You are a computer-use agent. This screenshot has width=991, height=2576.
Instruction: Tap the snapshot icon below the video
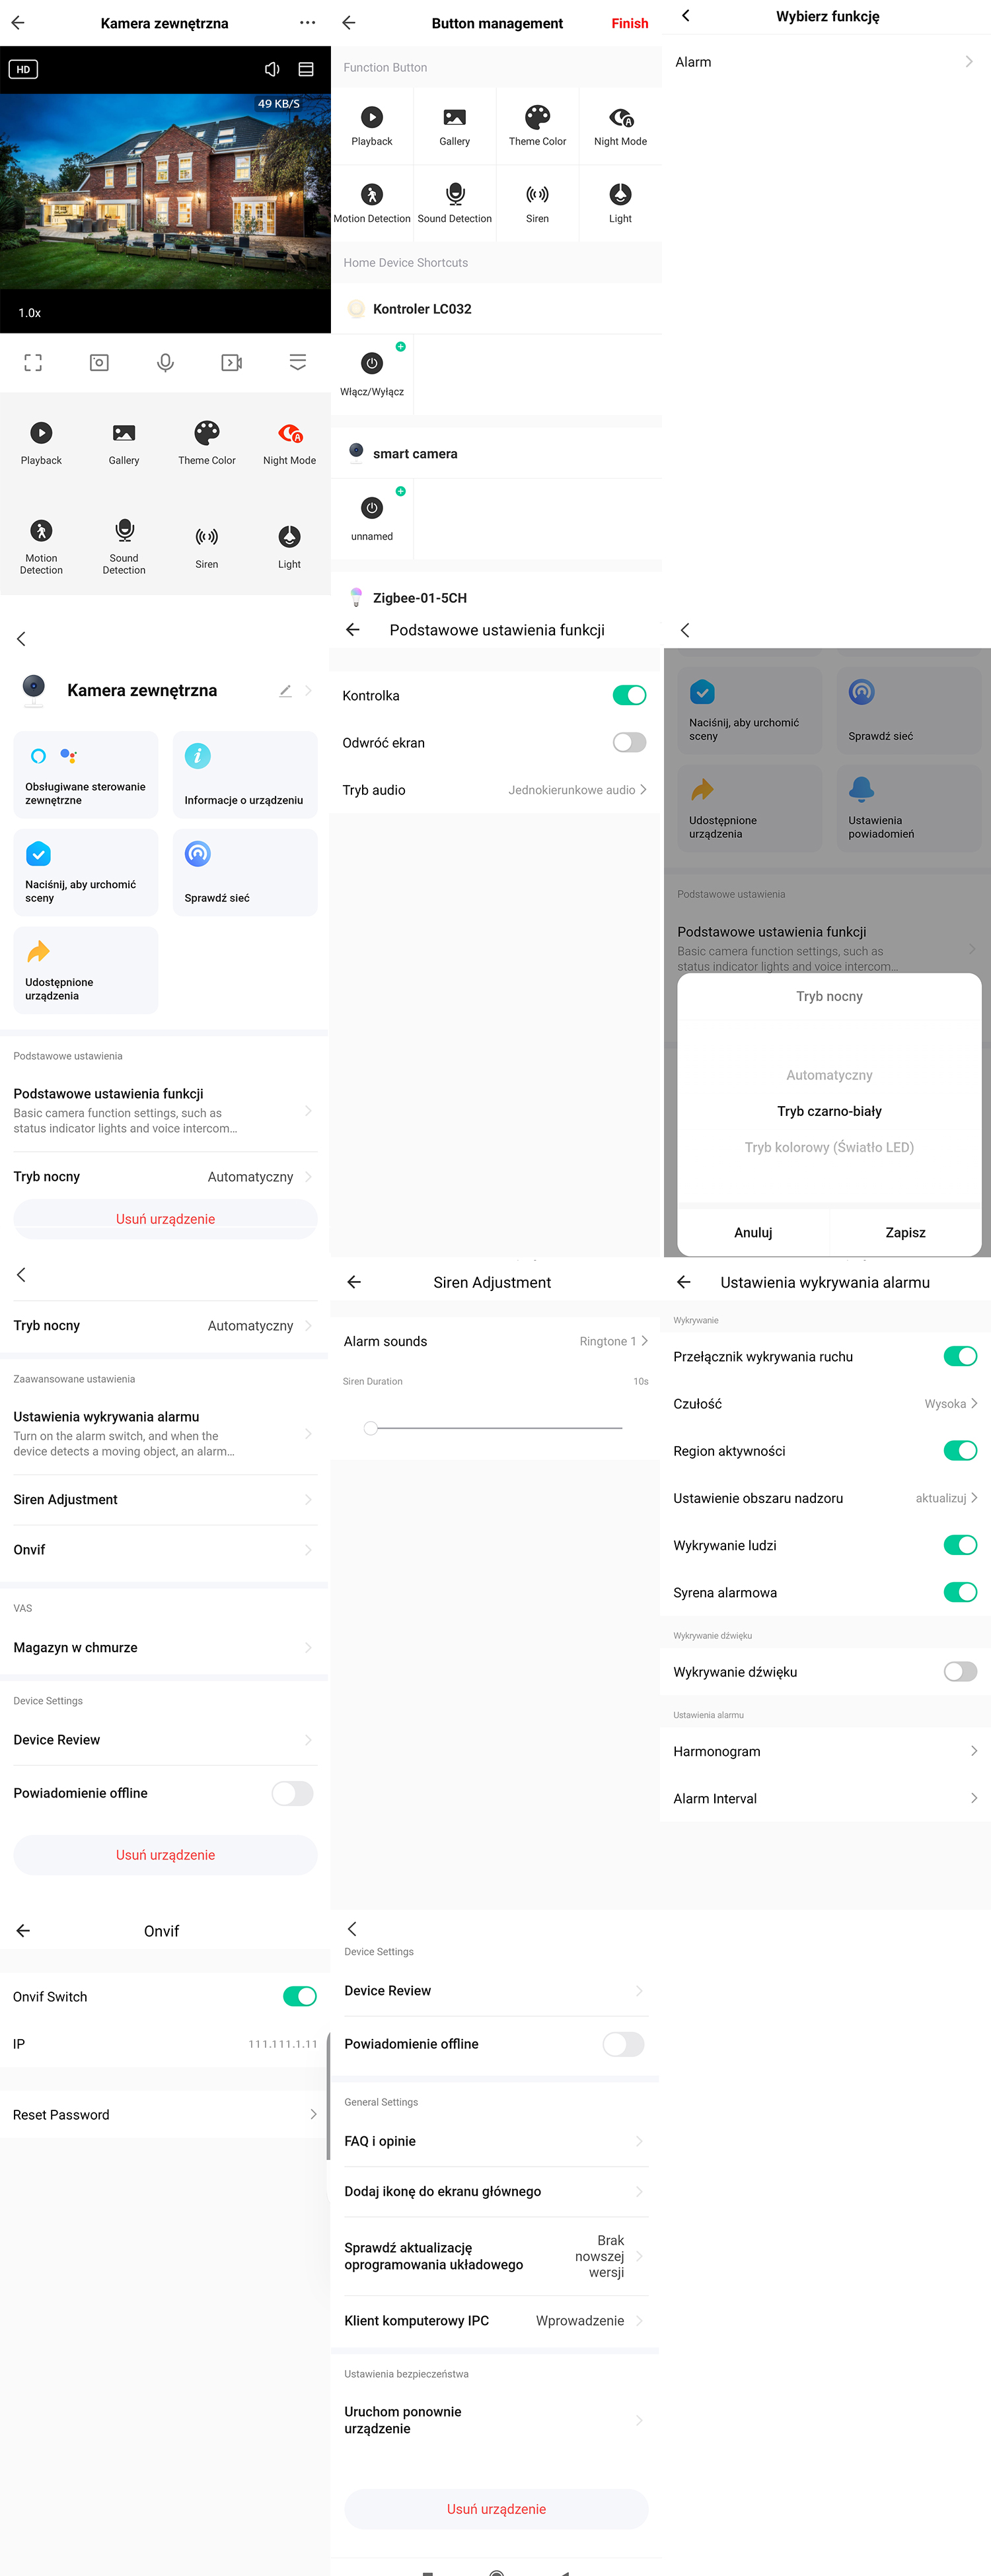(x=99, y=363)
